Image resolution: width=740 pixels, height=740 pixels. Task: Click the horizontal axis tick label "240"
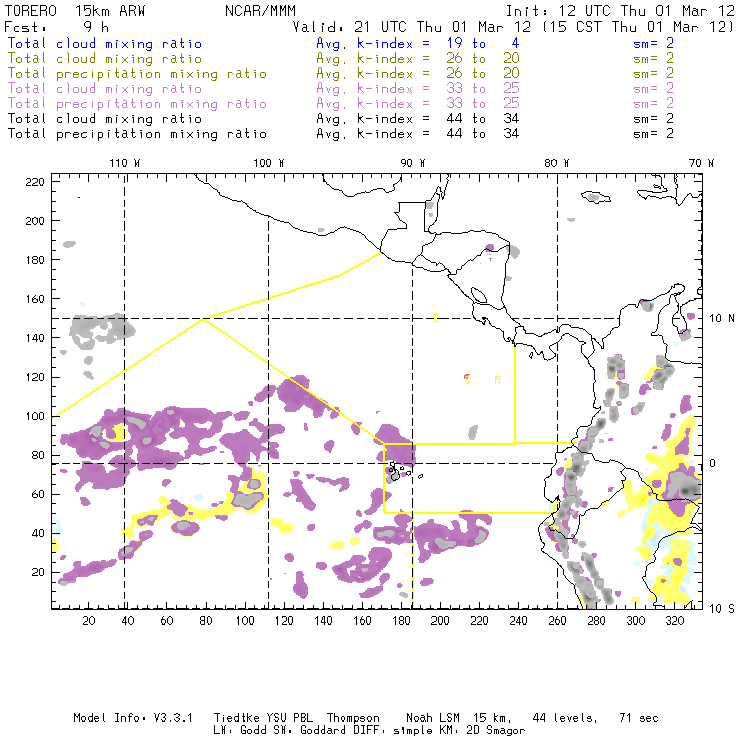click(518, 621)
